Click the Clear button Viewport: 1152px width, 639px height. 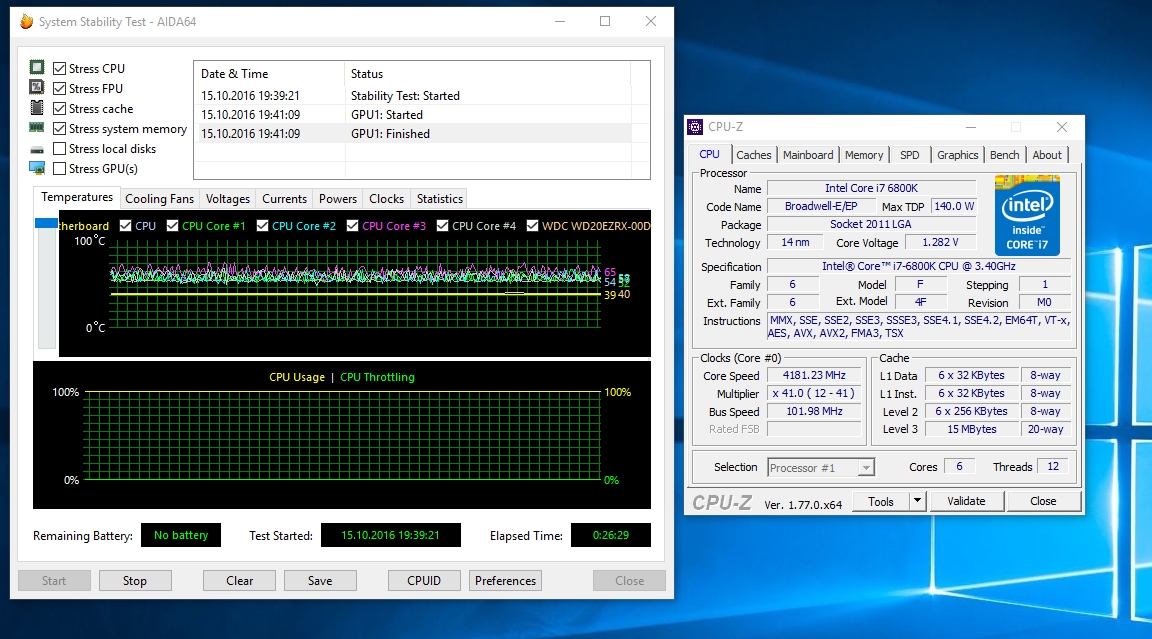pyautogui.click(x=240, y=580)
